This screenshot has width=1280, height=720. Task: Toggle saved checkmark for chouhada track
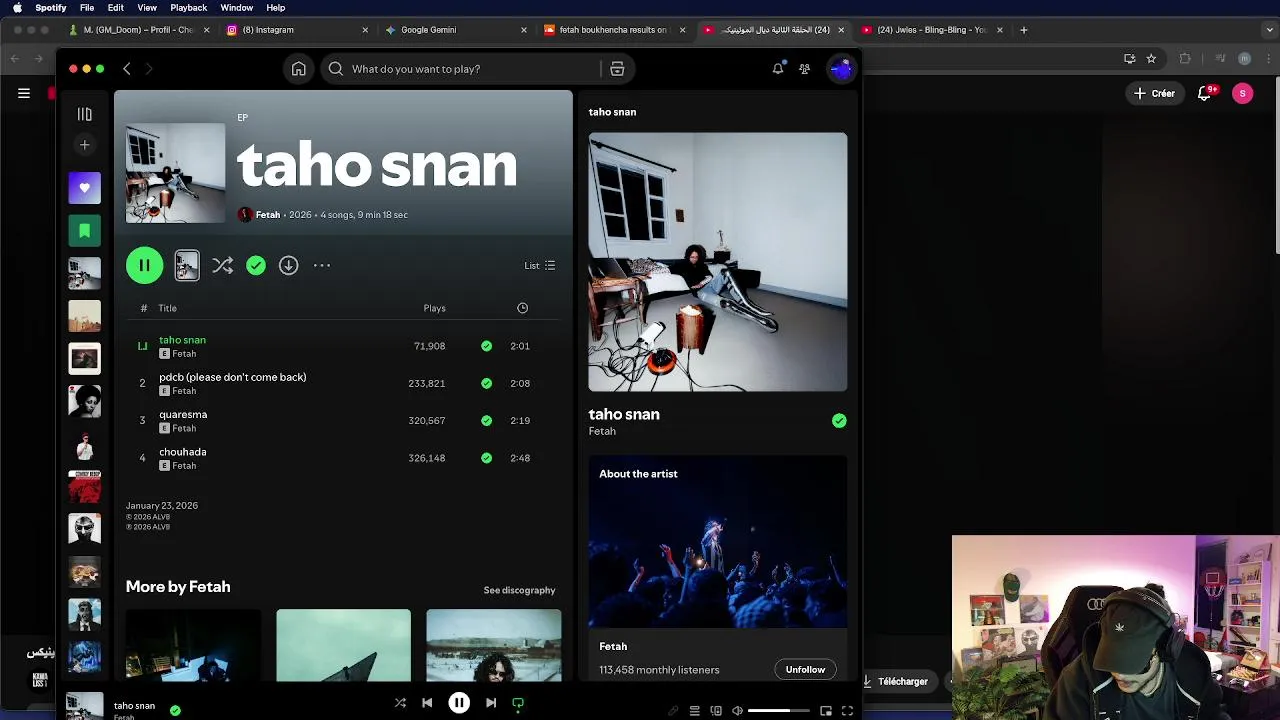[x=486, y=458]
